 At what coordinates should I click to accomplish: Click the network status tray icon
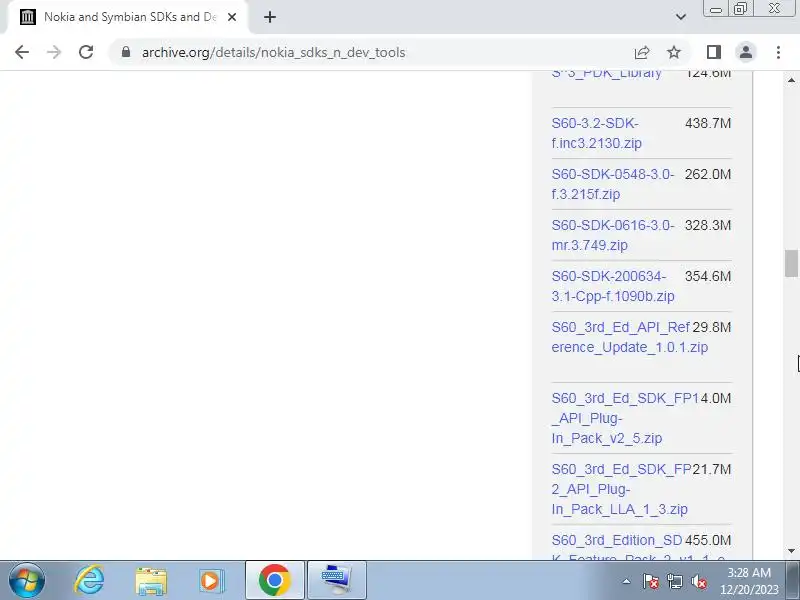(675, 581)
